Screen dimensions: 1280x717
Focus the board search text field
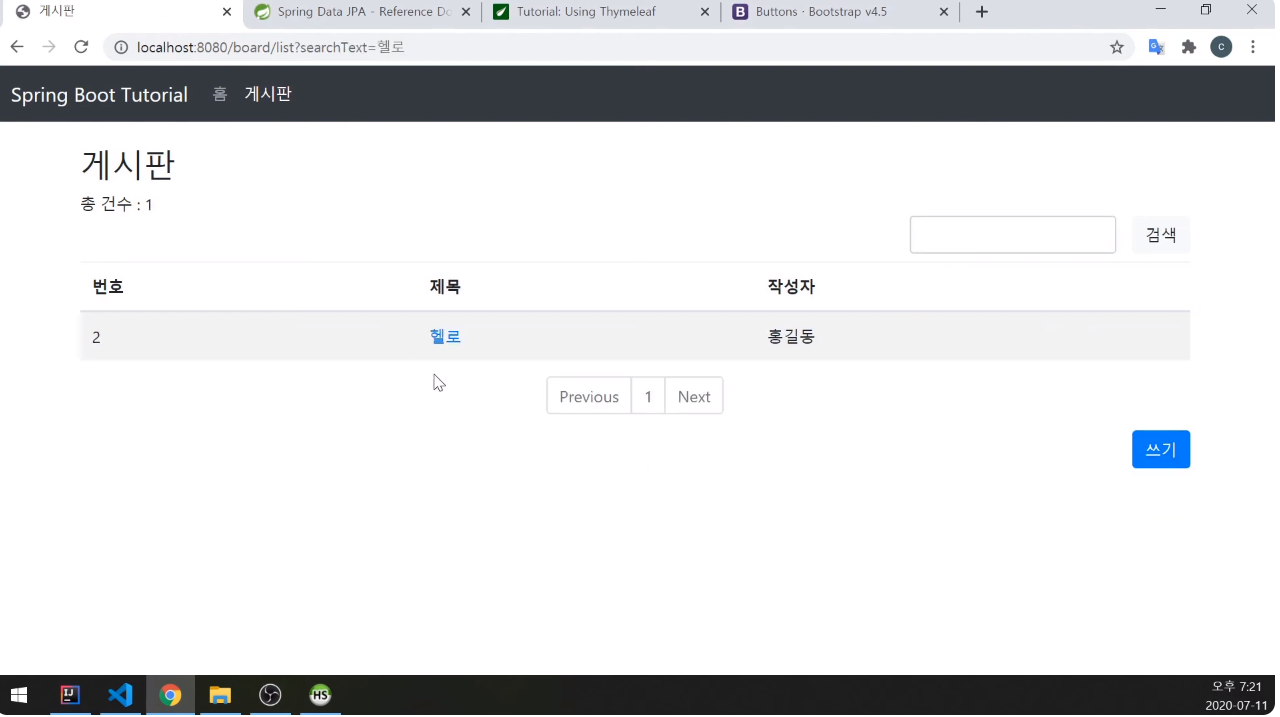pyautogui.click(x=1013, y=235)
